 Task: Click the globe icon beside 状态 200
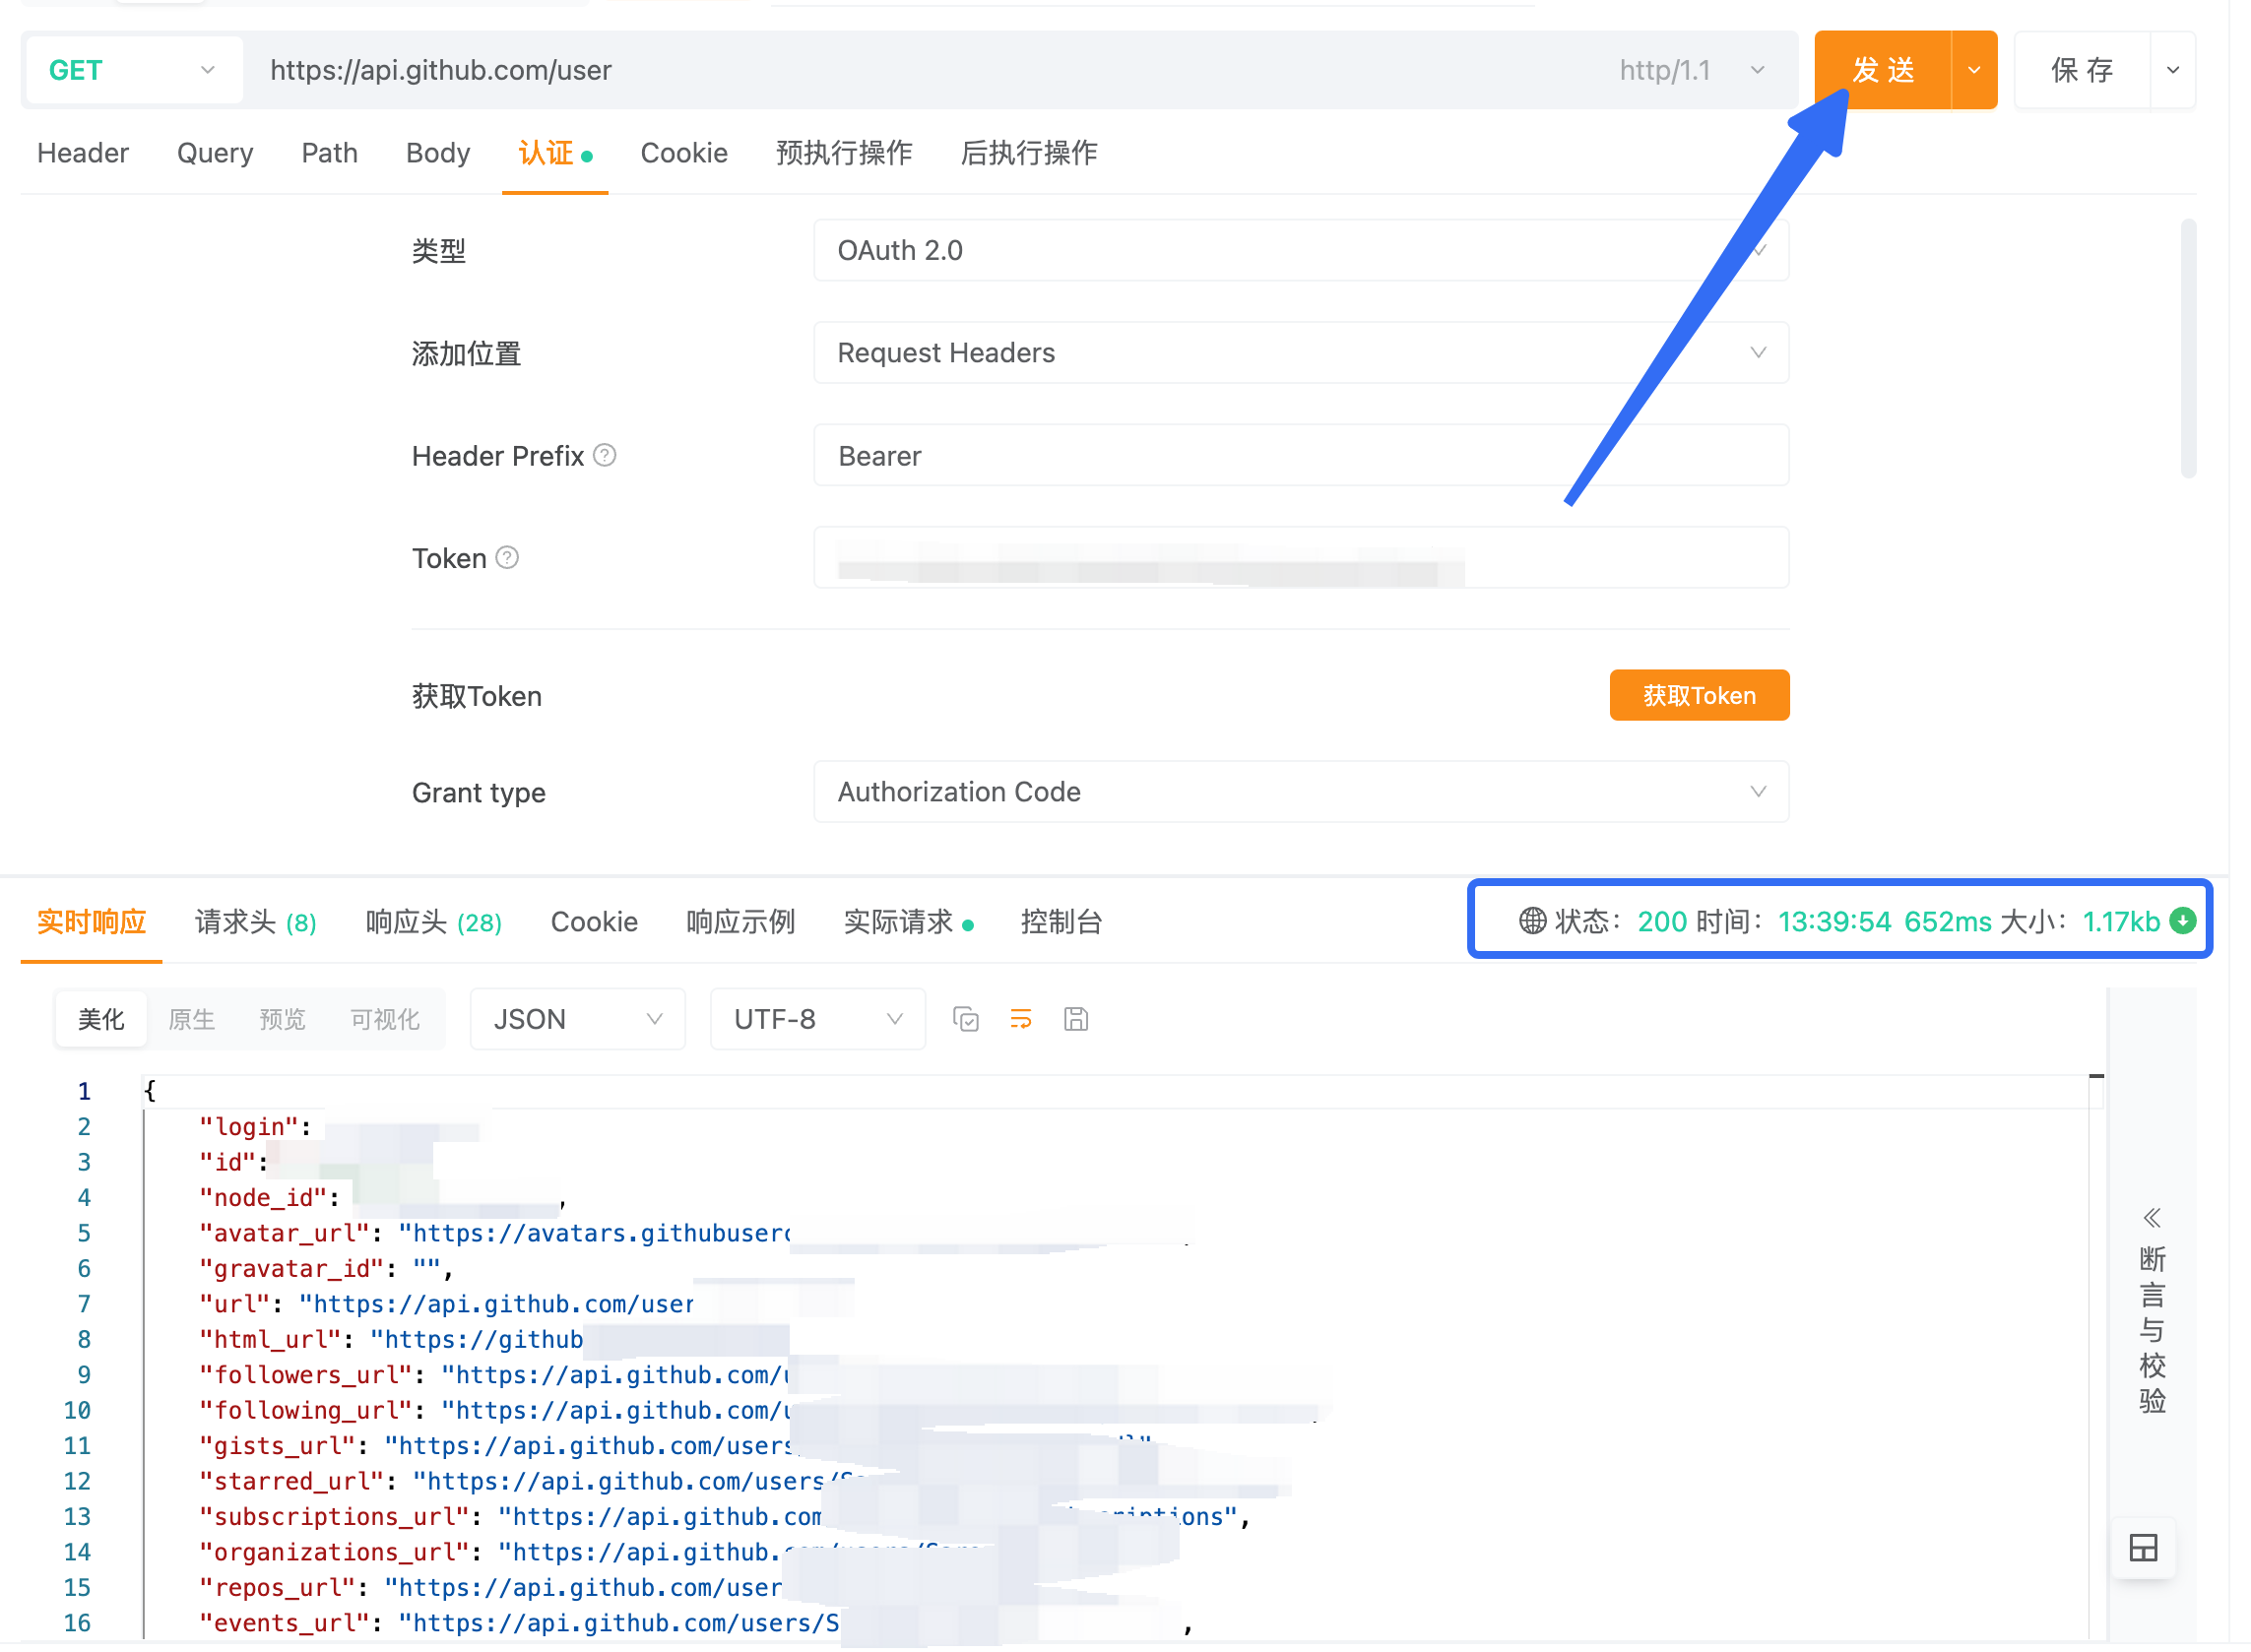click(1532, 921)
